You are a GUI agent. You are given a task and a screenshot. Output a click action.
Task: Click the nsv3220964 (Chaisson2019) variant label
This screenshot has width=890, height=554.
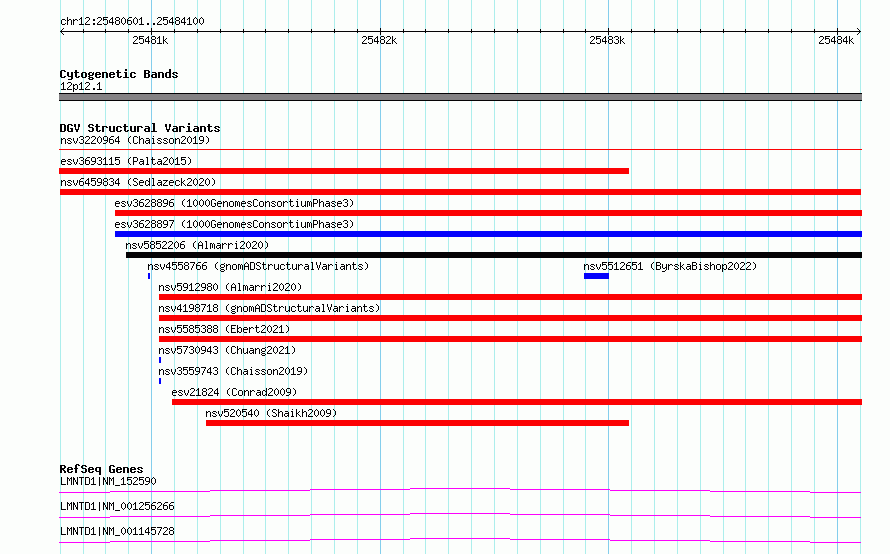[135, 140]
